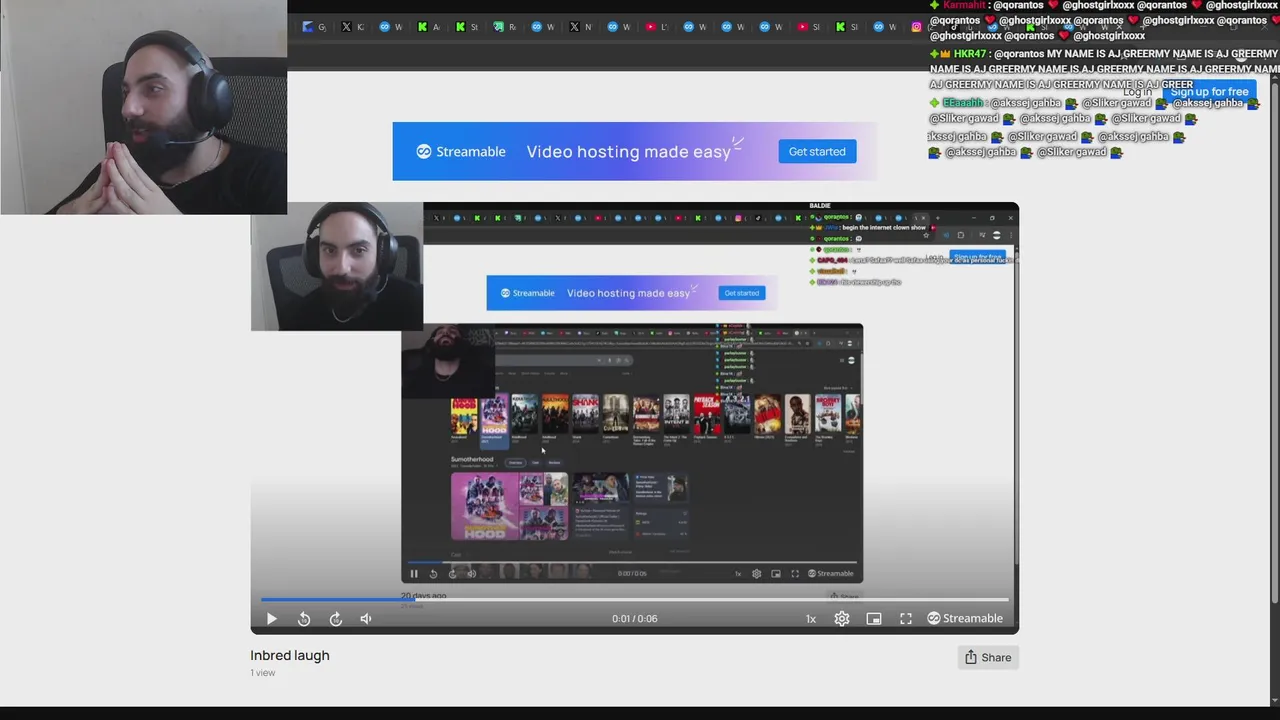Image resolution: width=1280 pixels, height=720 pixels.
Task: Open the YouTube tab labeled Sl
Action: click(809, 27)
